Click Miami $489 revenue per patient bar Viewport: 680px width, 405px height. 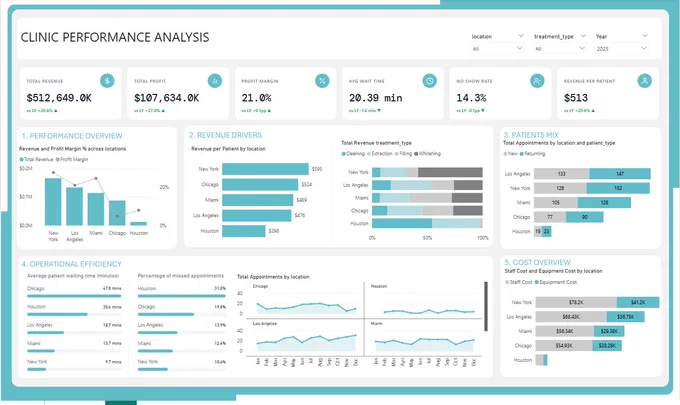click(x=258, y=200)
